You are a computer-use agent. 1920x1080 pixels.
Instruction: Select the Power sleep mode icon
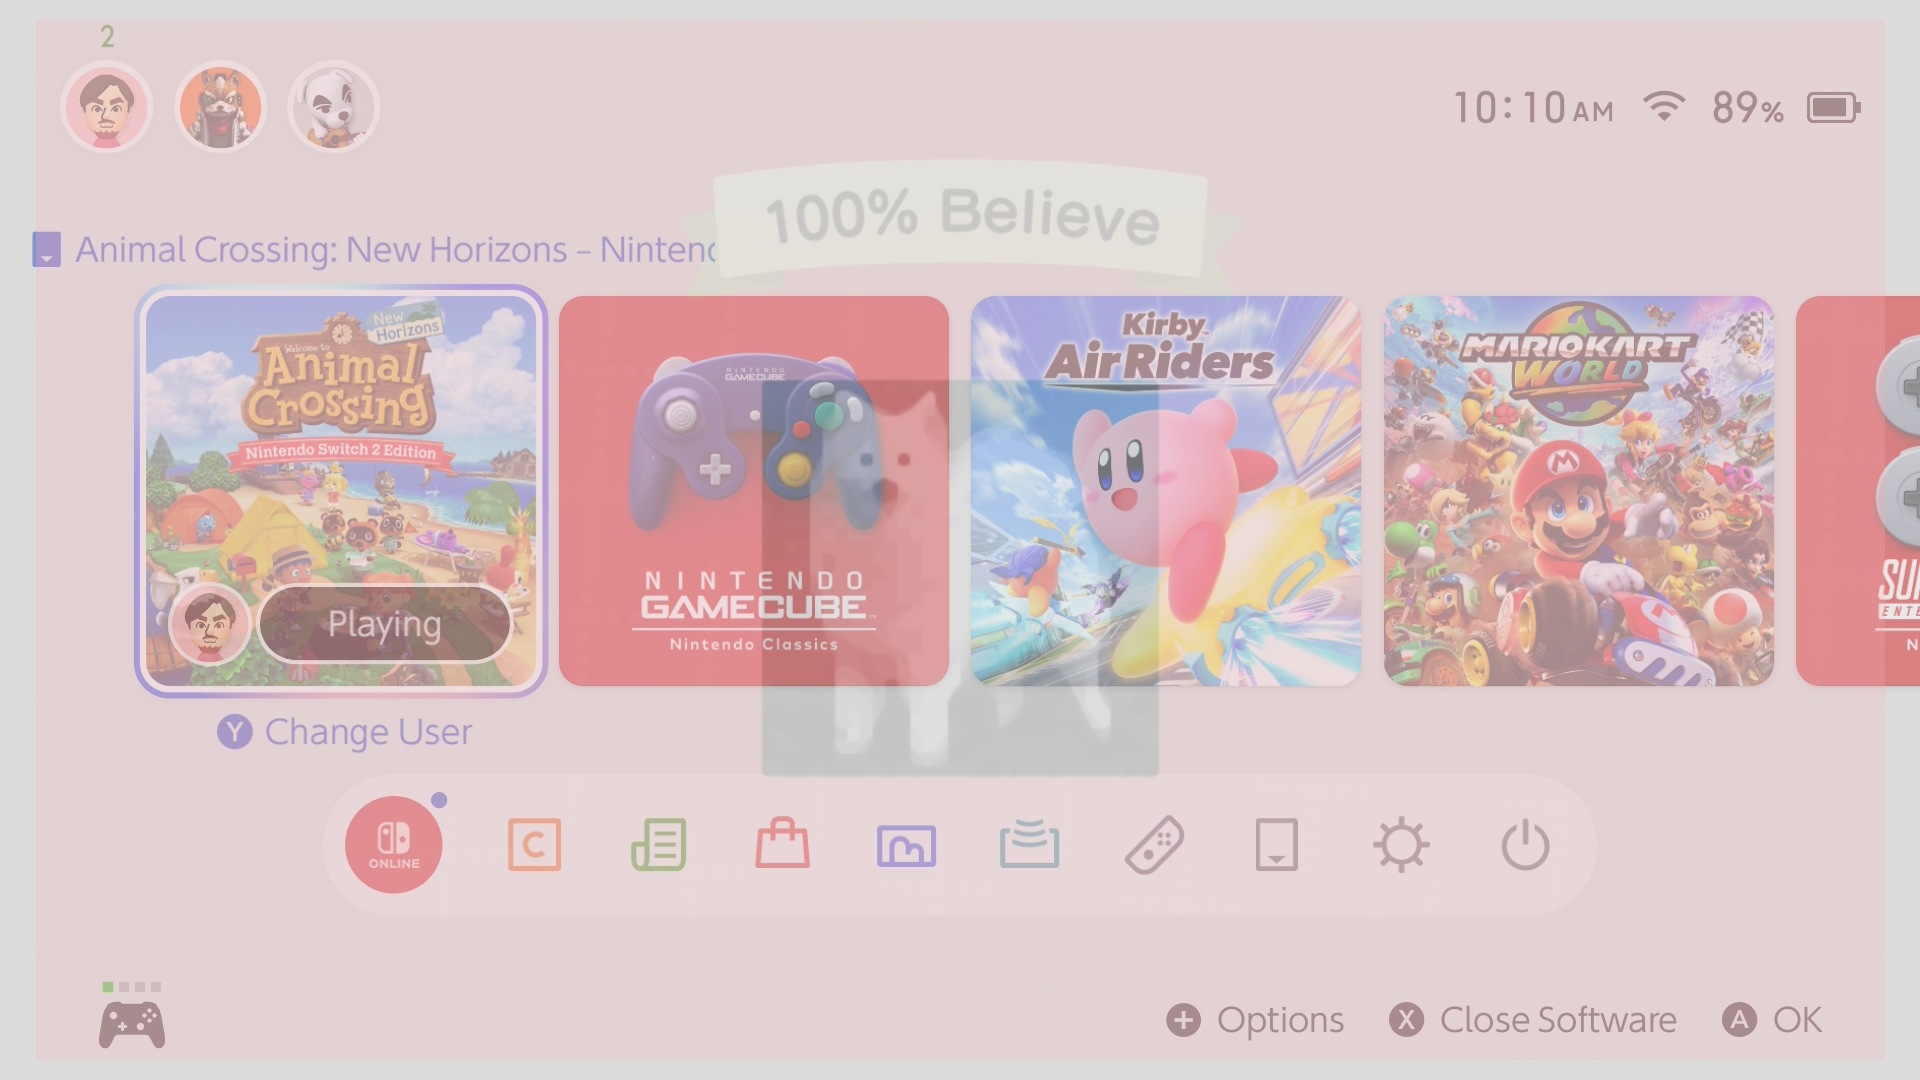click(1525, 845)
